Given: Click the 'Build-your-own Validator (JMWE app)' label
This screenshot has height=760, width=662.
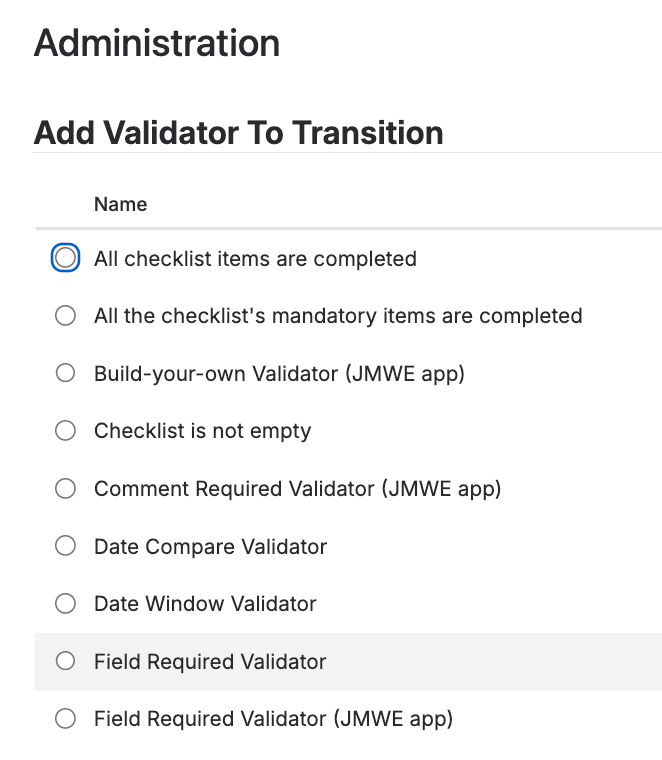Looking at the screenshot, I should click(x=279, y=374).
